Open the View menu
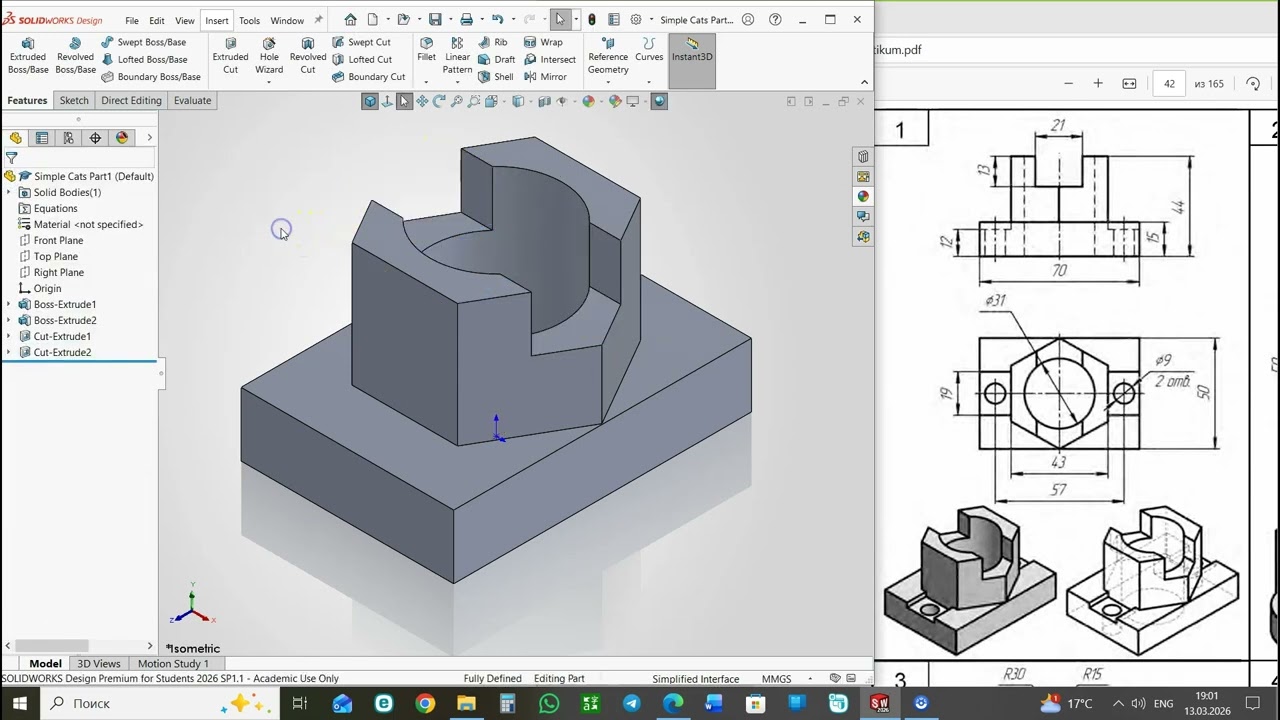This screenshot has width=1280, height=720. pos(185,21)
